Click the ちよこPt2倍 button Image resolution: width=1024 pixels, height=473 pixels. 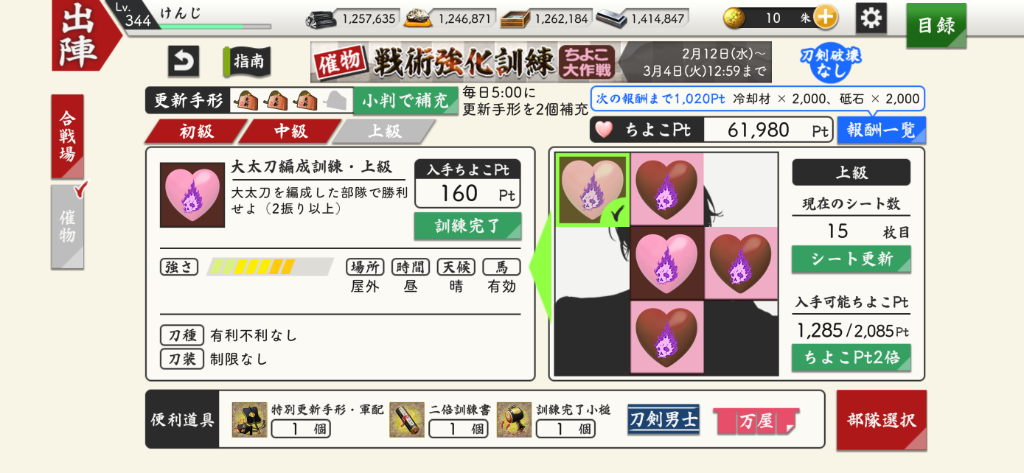[x=851, y=357]
